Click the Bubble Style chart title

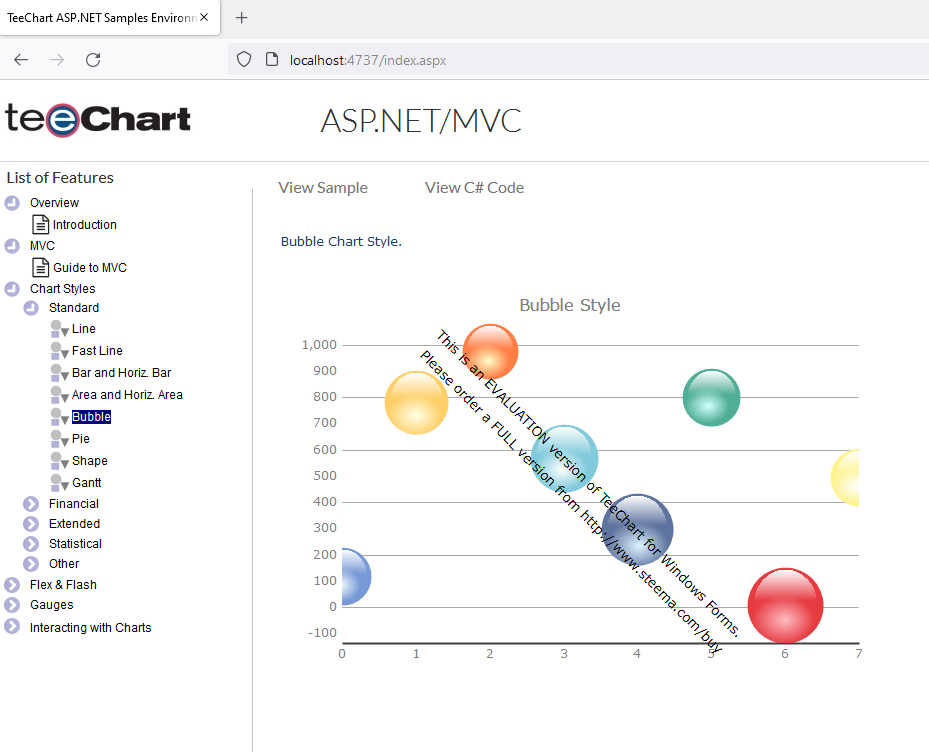pyautogui.click(x=570, y=305)
